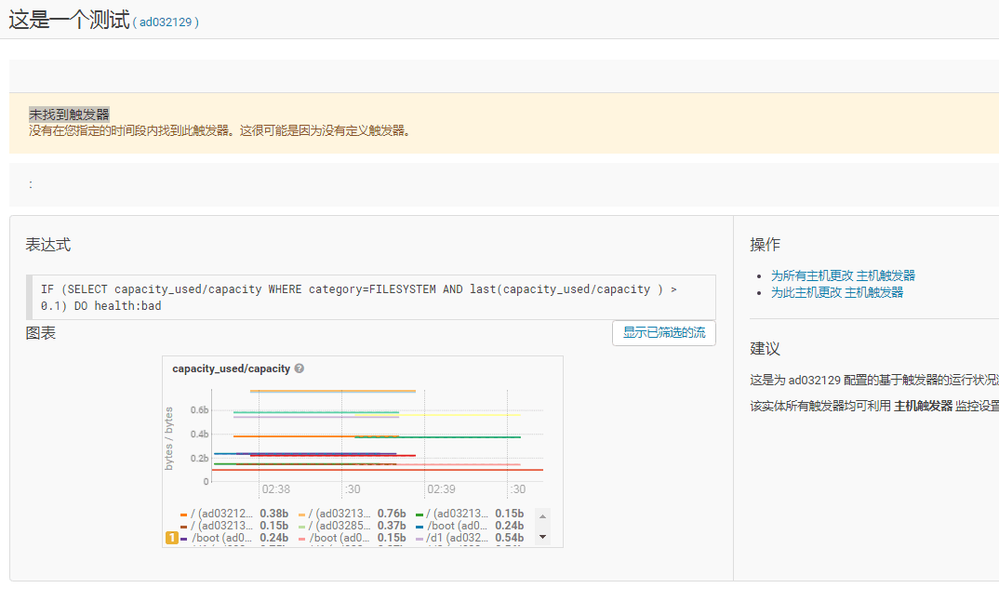This screenshot has height=590, width=999.
Task: Open the chart help question-mark icon
Action: [x=298, y=368]
